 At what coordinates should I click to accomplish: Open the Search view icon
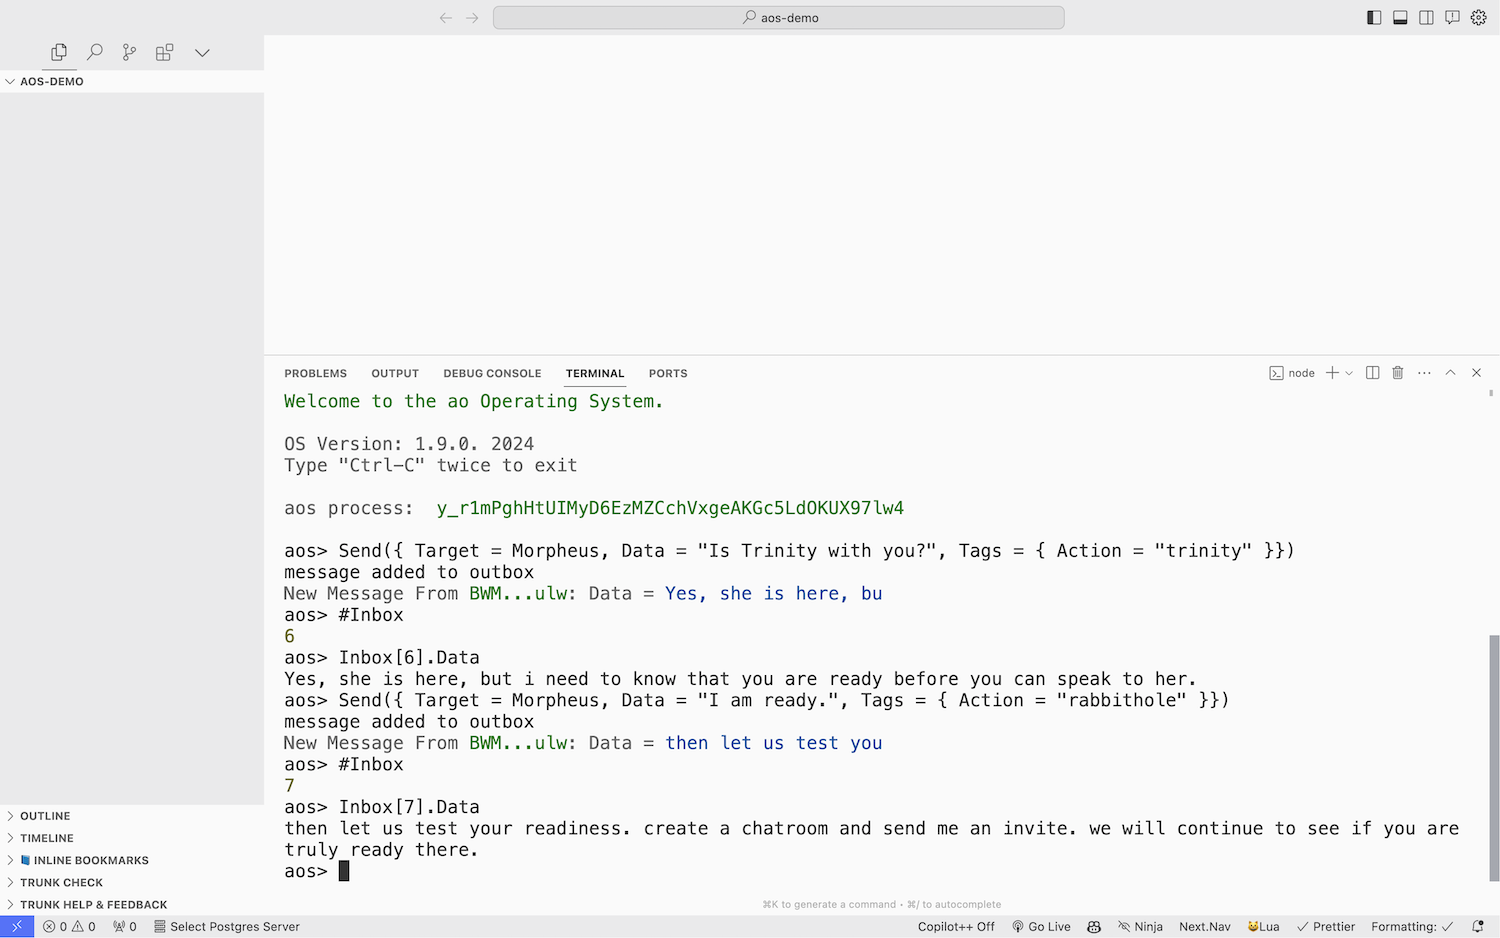pyautogui.click(x=95, y=52)
